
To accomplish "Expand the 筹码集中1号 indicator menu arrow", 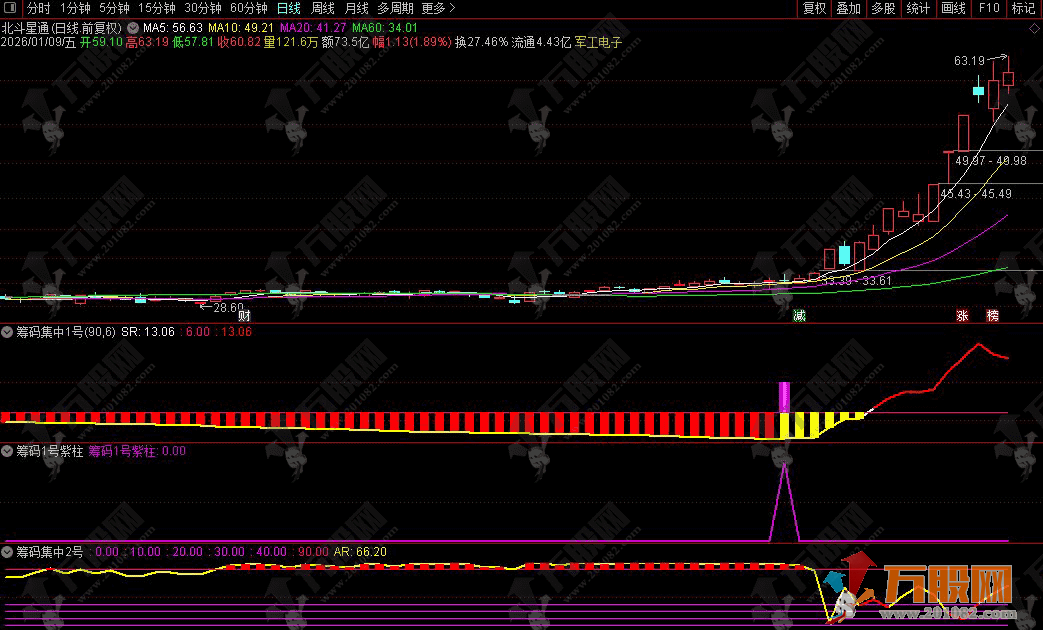I will point(8,331).
